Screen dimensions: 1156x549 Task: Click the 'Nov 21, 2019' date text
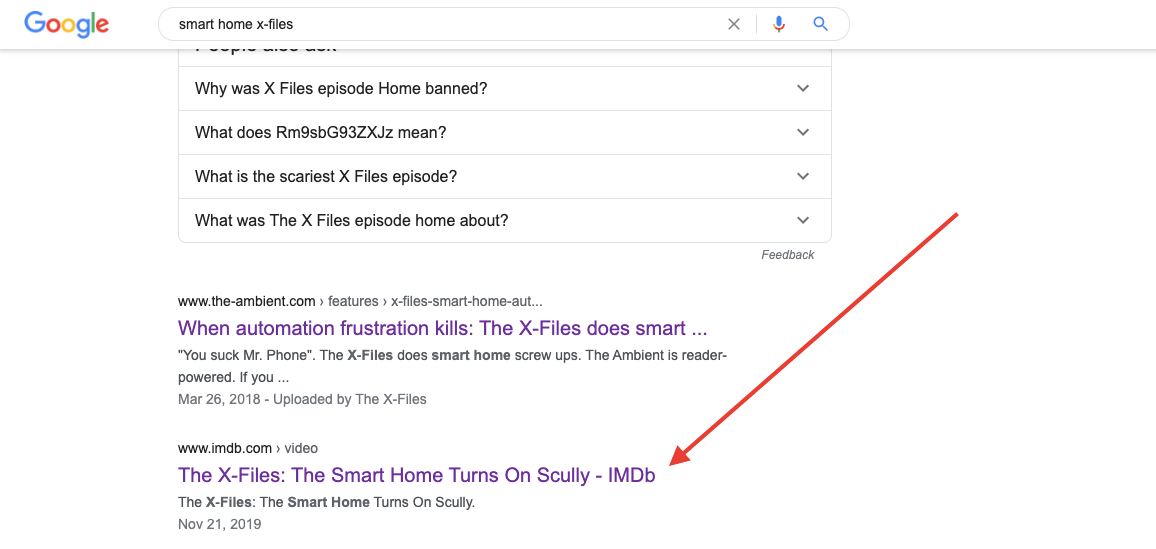220,525
